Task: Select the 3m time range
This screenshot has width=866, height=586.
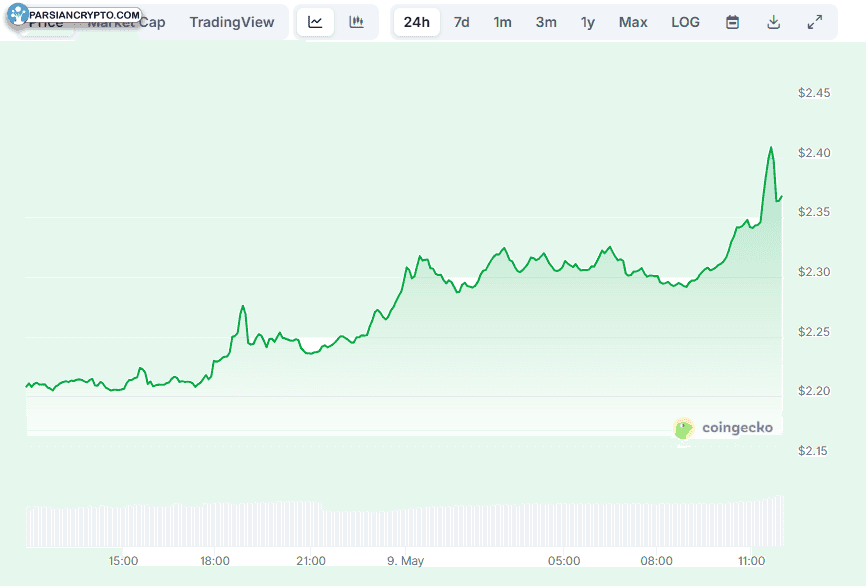Action: tap(546, 22)
